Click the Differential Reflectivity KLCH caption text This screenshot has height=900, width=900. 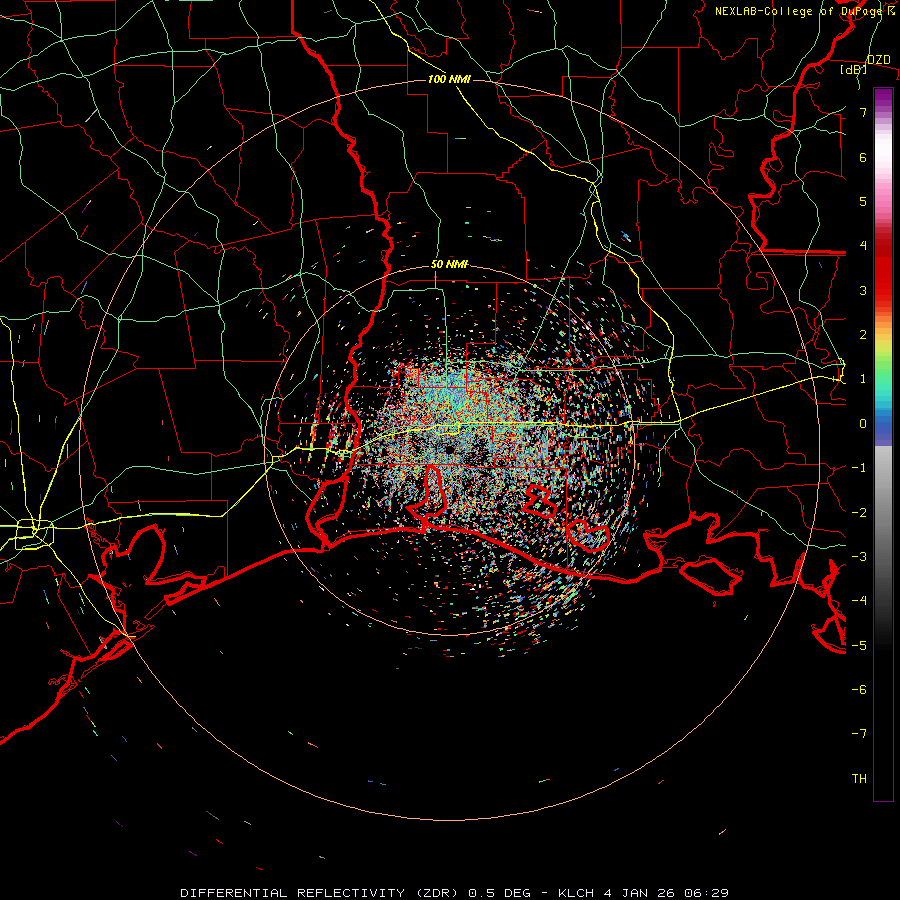455,893
